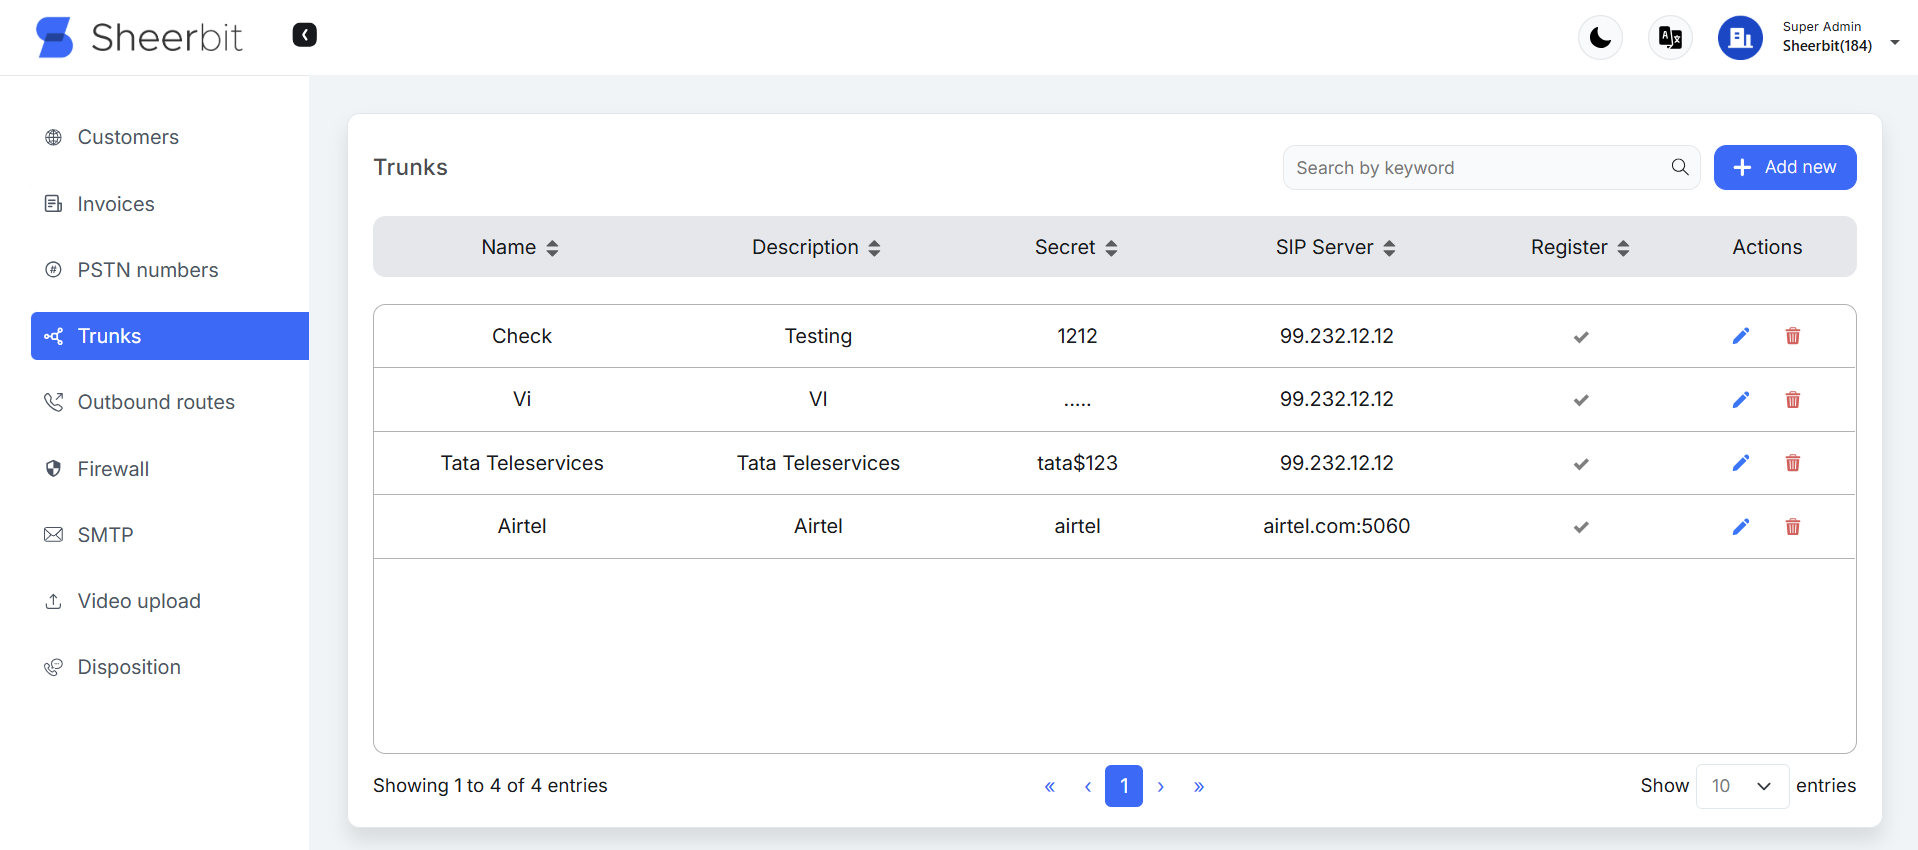
Task: Jump to last page with double arrow
Action: pos(1198,787)
